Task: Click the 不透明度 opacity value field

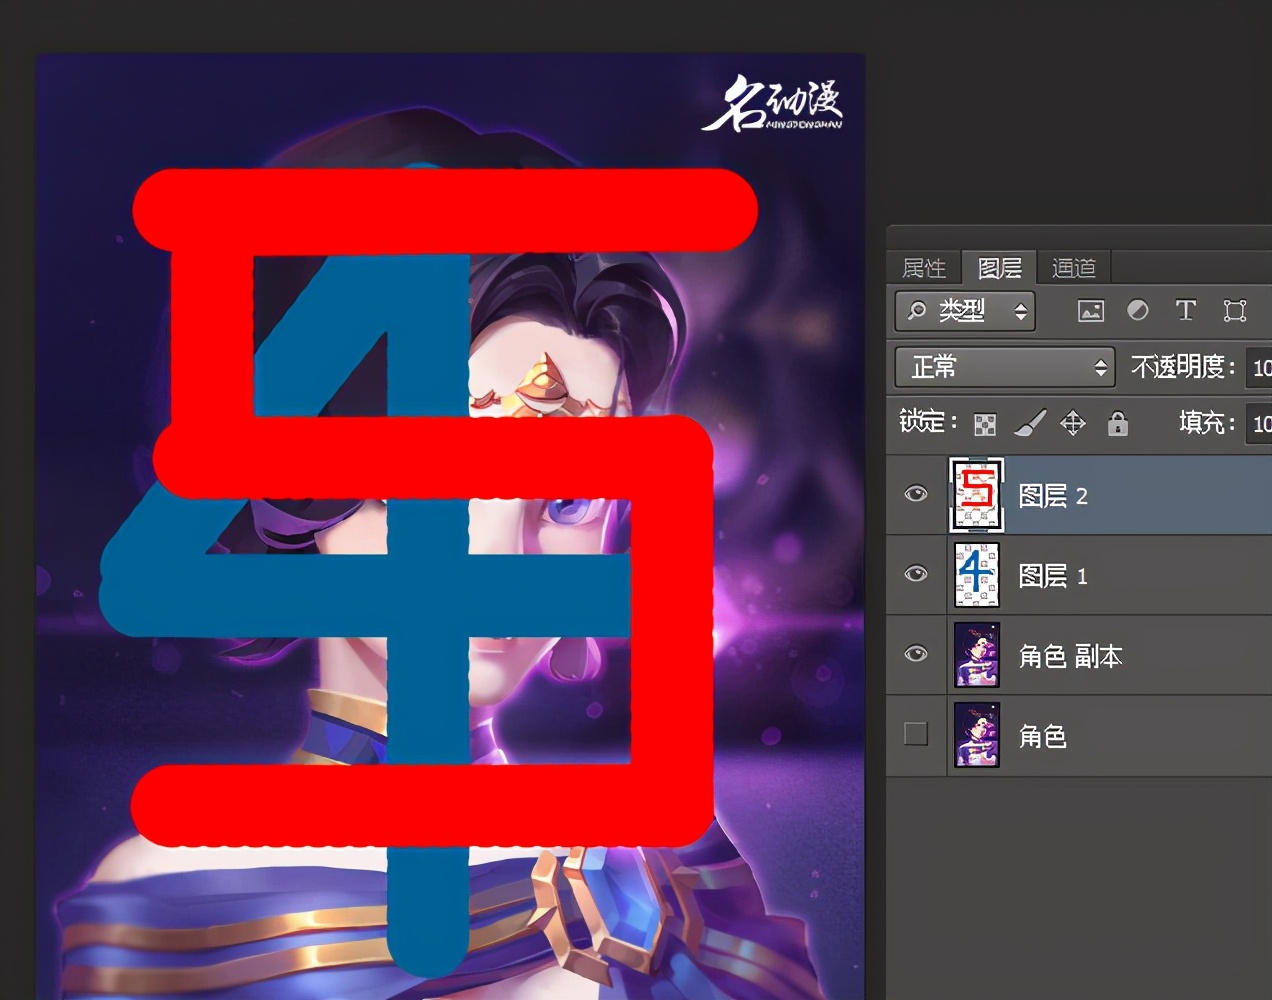Action: tap(1259, 367)
